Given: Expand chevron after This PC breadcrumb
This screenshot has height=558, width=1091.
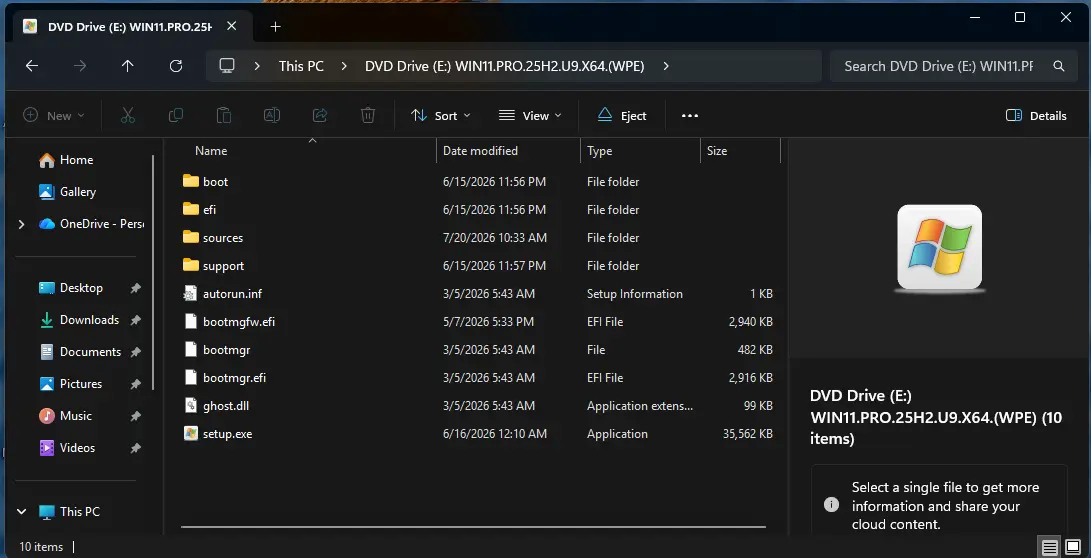Looking at the screenshot, I should [344, 66].
